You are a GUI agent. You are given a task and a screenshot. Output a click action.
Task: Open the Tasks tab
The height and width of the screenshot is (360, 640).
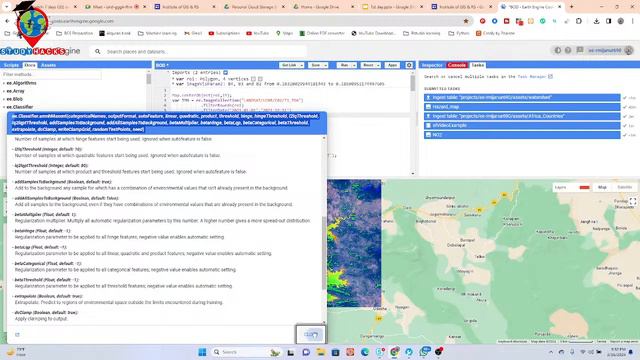(478, 65)
